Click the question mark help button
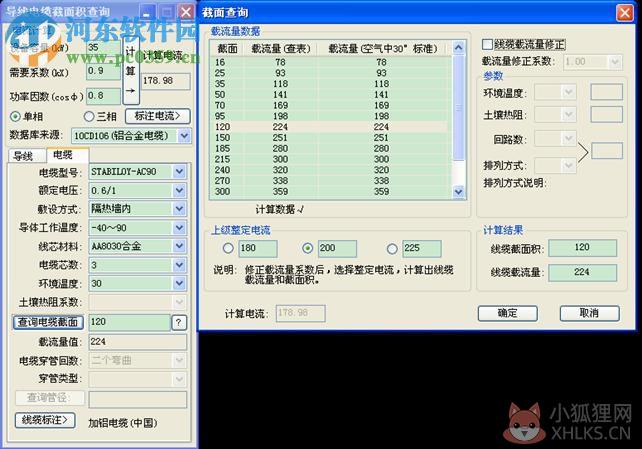Image resolution: width=642 pixels, height=449 pixels. point(179,323)
